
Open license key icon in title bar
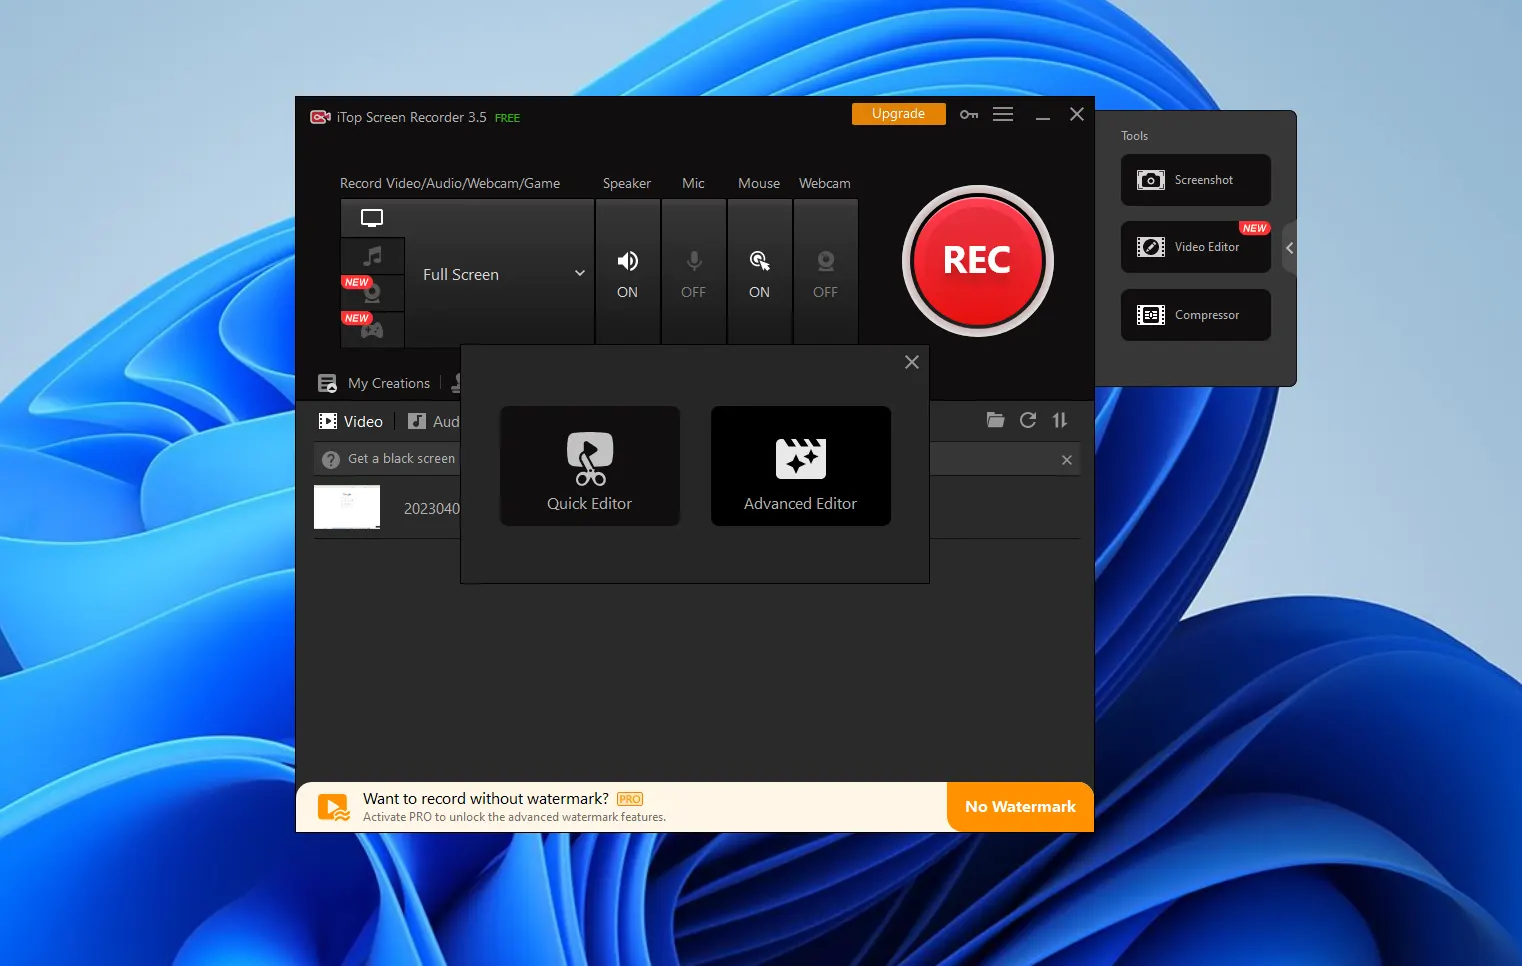(969, 115)
